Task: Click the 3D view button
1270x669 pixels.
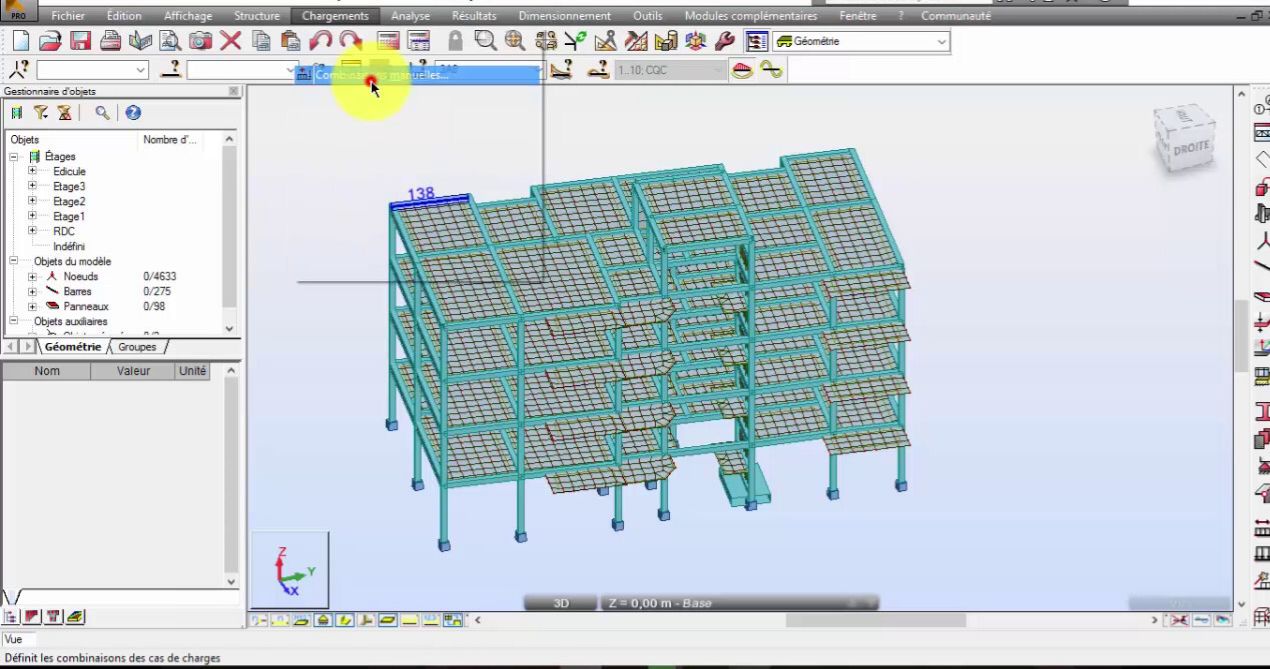Action: (x=561, y=603)
